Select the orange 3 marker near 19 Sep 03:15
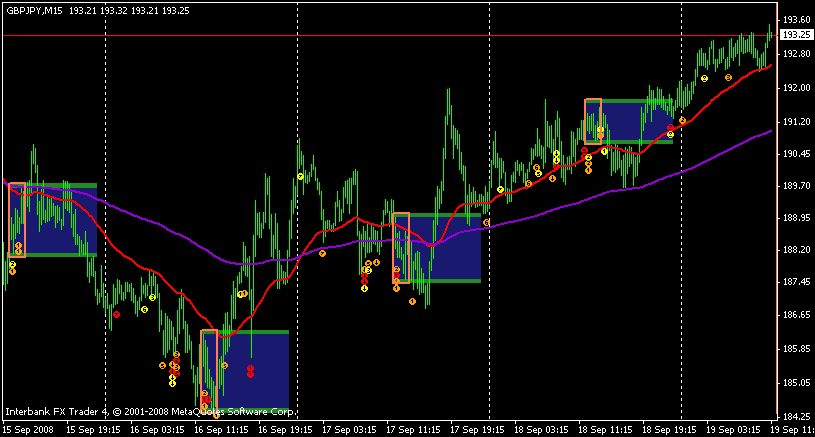815x437 pixels. (x=728, y=77)
